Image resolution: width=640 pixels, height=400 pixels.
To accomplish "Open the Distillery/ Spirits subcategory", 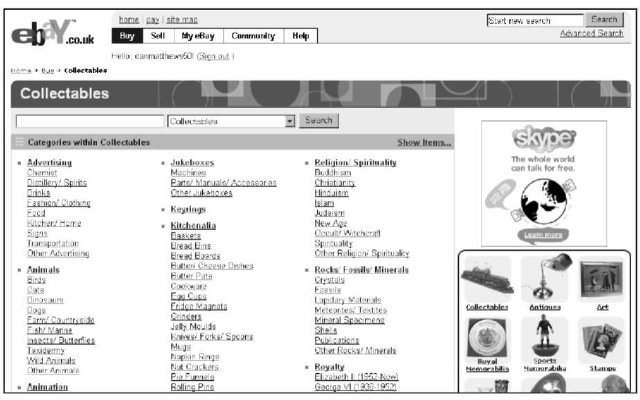I will click(x=57, y=182).
